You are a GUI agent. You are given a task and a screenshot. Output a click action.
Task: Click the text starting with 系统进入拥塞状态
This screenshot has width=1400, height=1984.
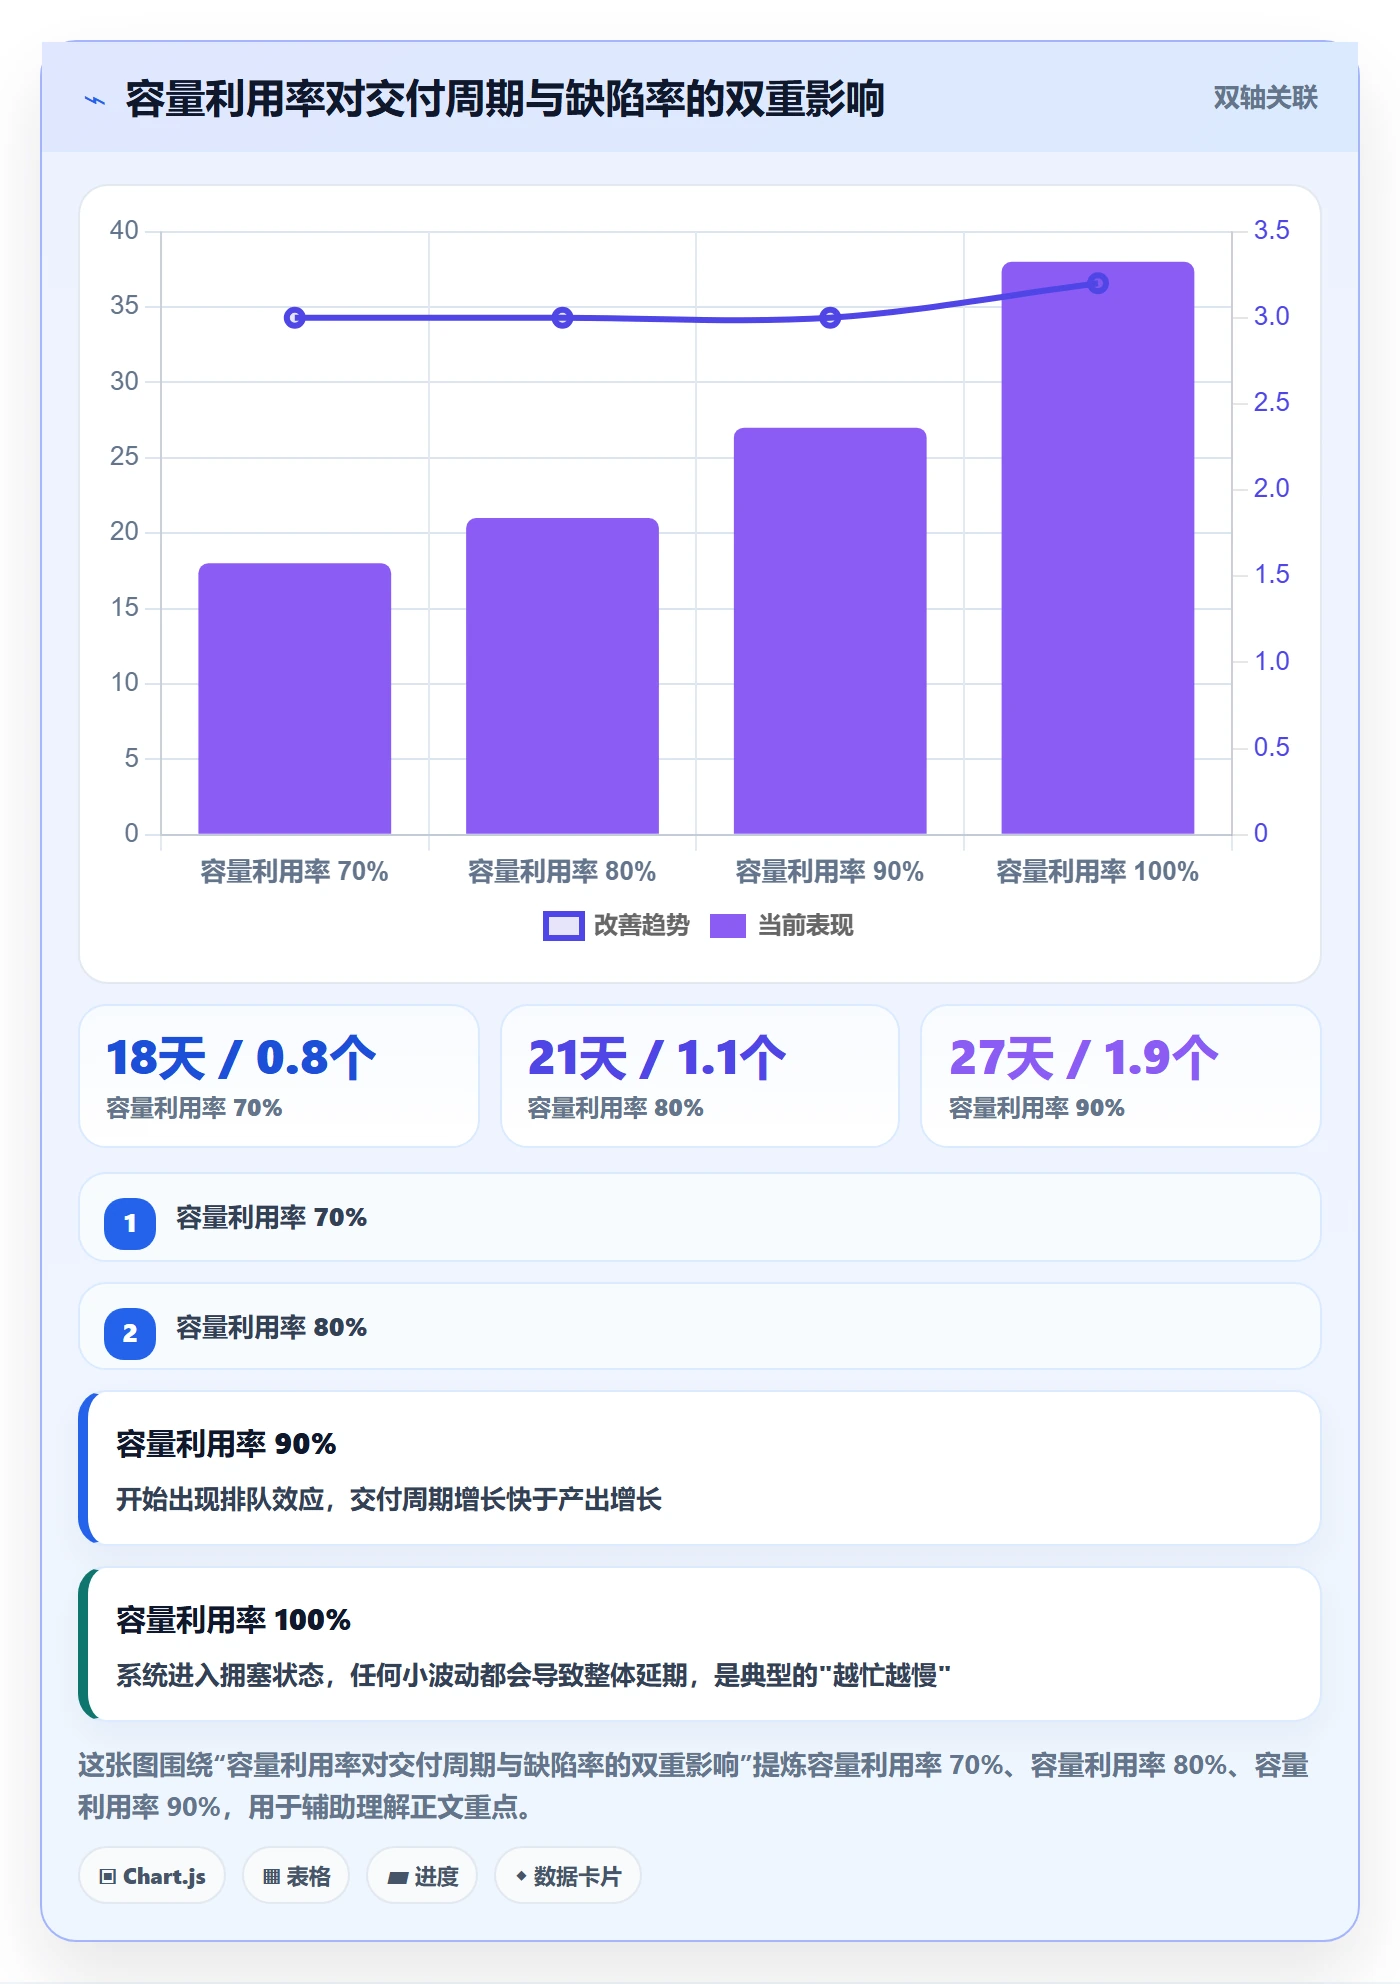click(x=533, y=1675)
